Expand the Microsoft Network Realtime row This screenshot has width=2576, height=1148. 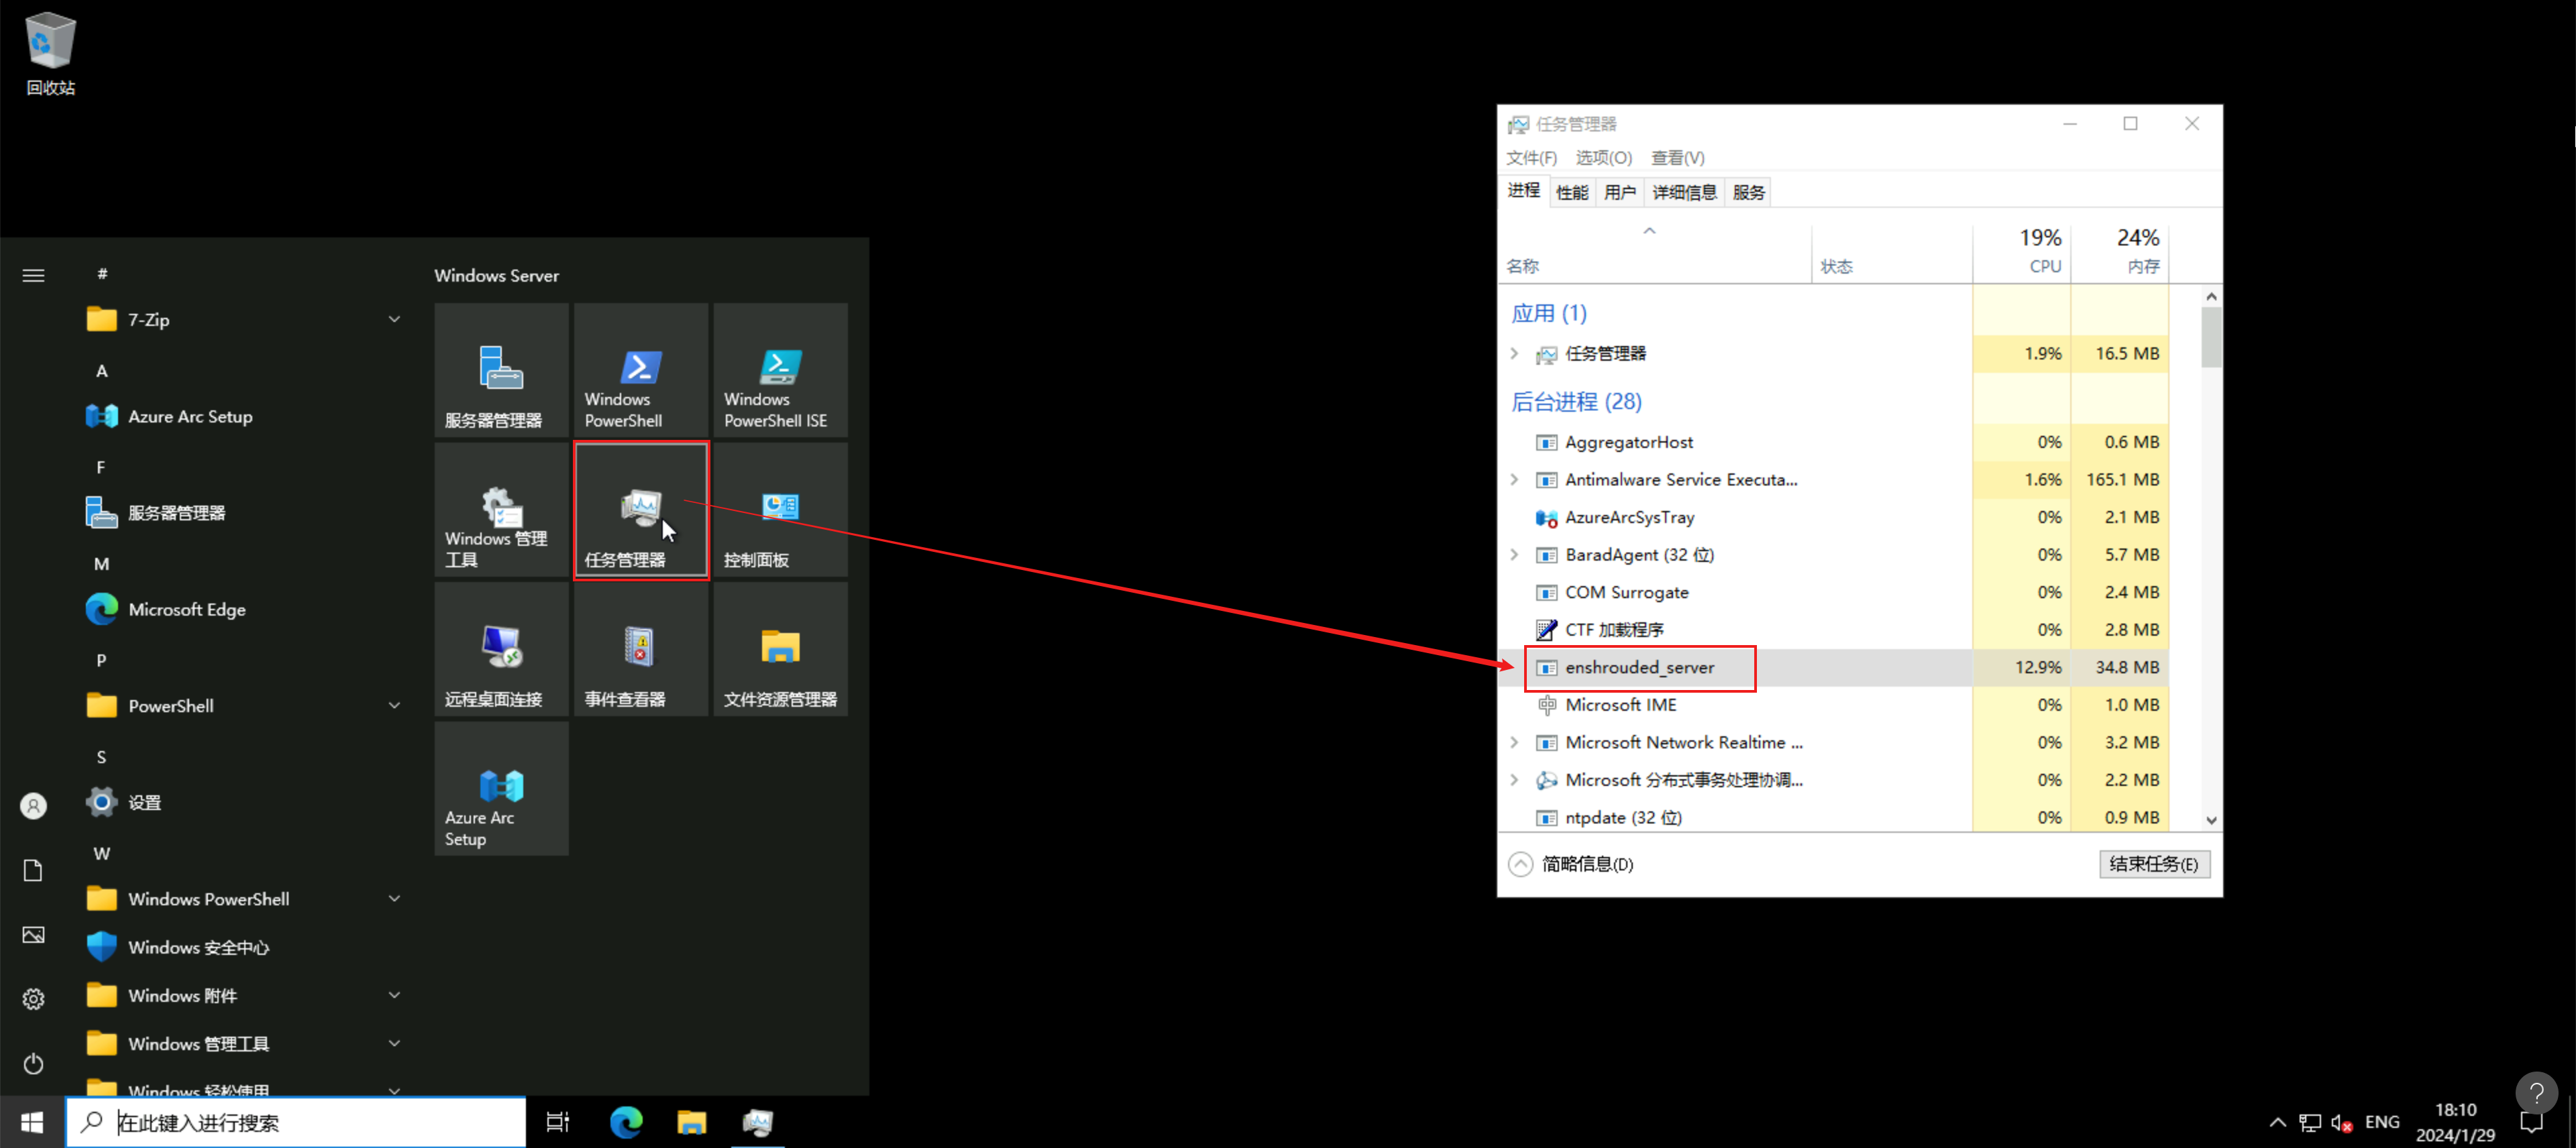pyautogui.click(x=1514, y=742)
